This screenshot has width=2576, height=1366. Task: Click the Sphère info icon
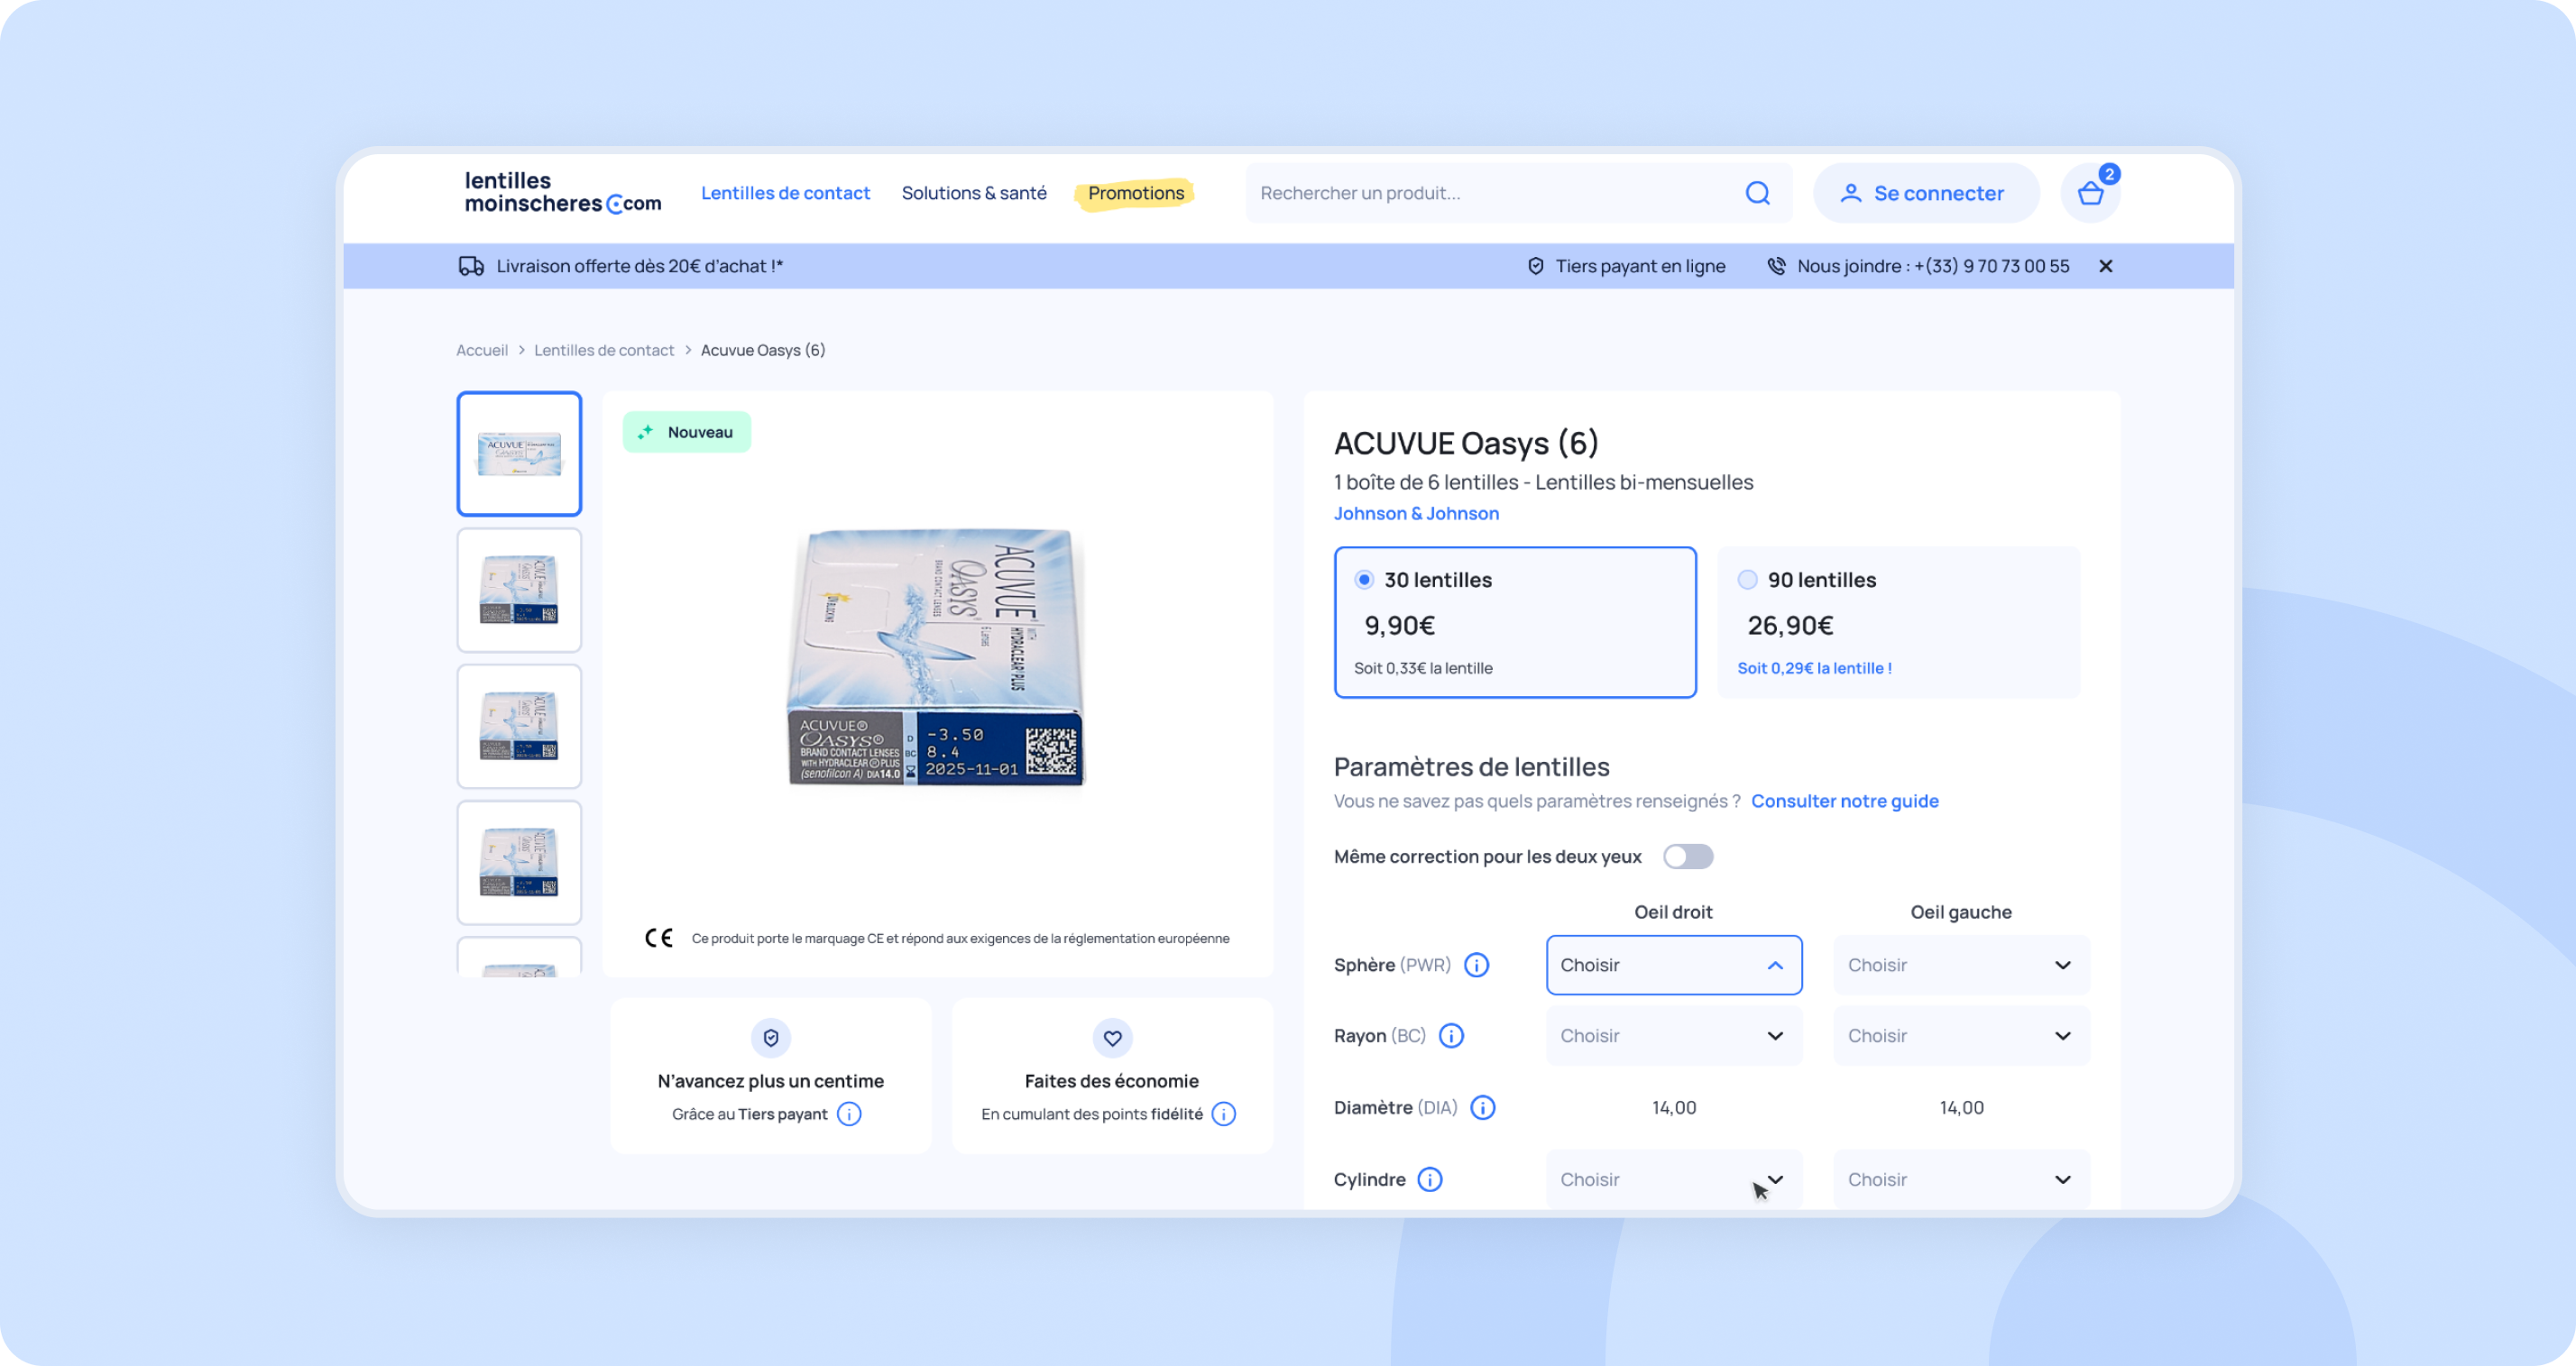[x=1476, y=965]
